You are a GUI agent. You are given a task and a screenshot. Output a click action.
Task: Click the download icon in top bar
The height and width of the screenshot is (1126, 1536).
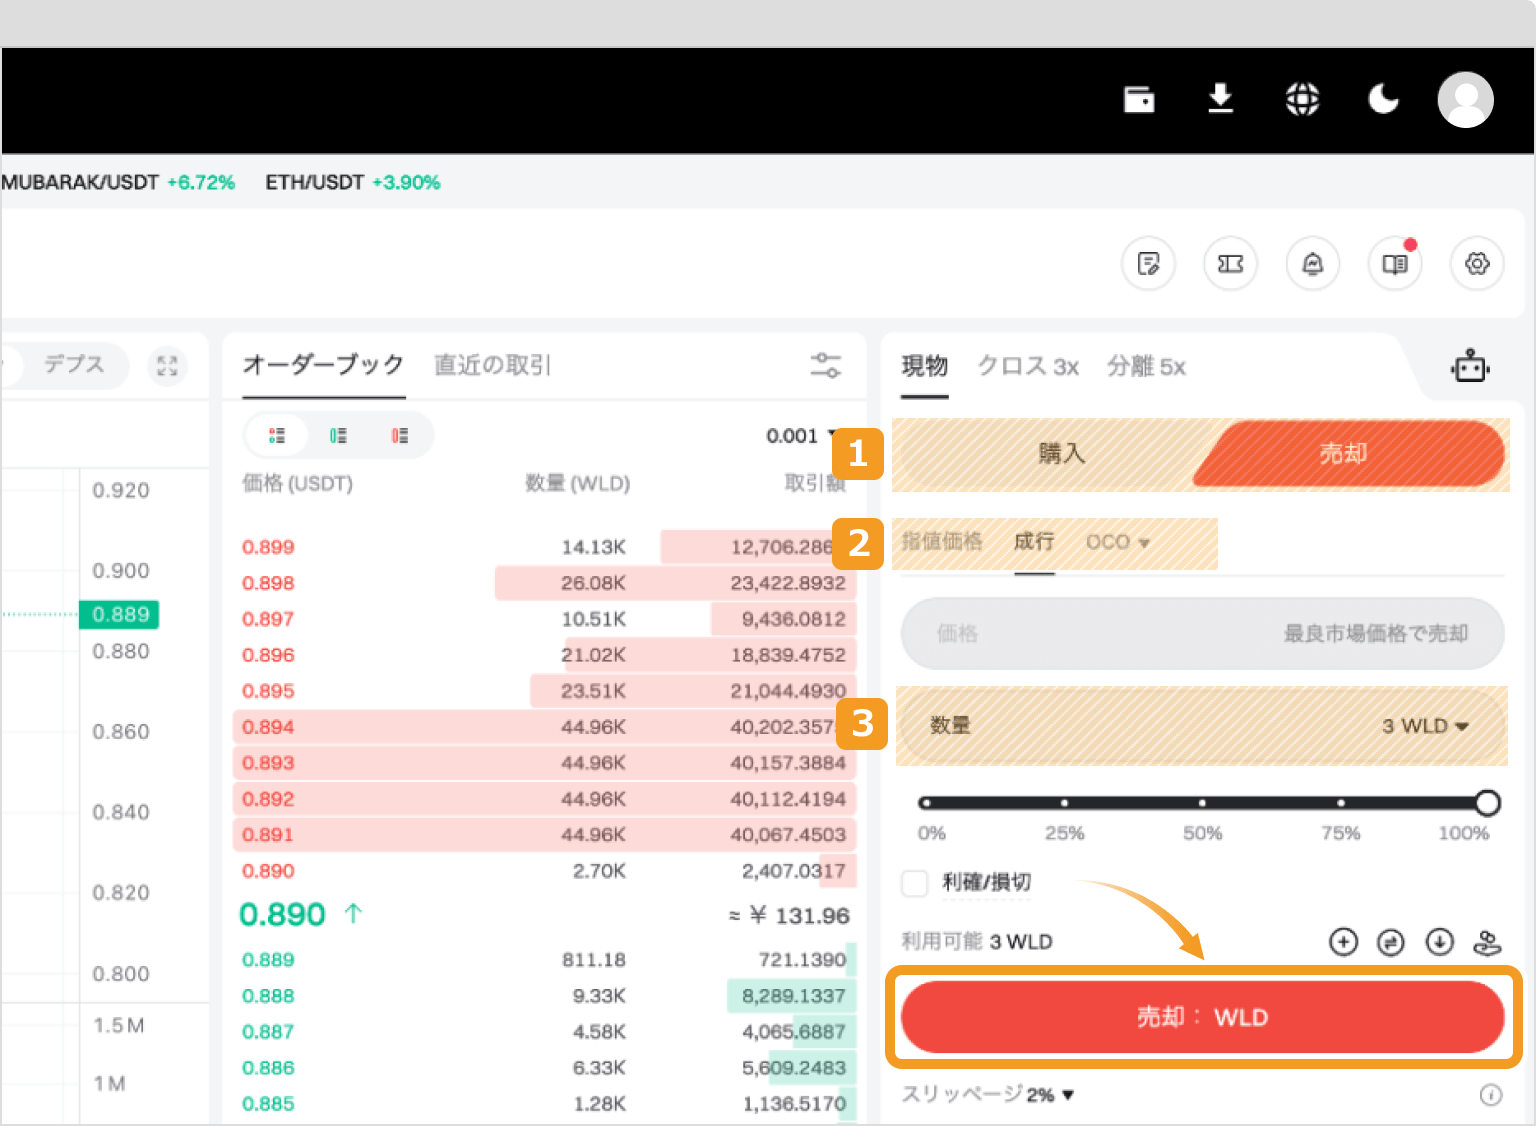pyautogui.click(x=1220, y=99)
